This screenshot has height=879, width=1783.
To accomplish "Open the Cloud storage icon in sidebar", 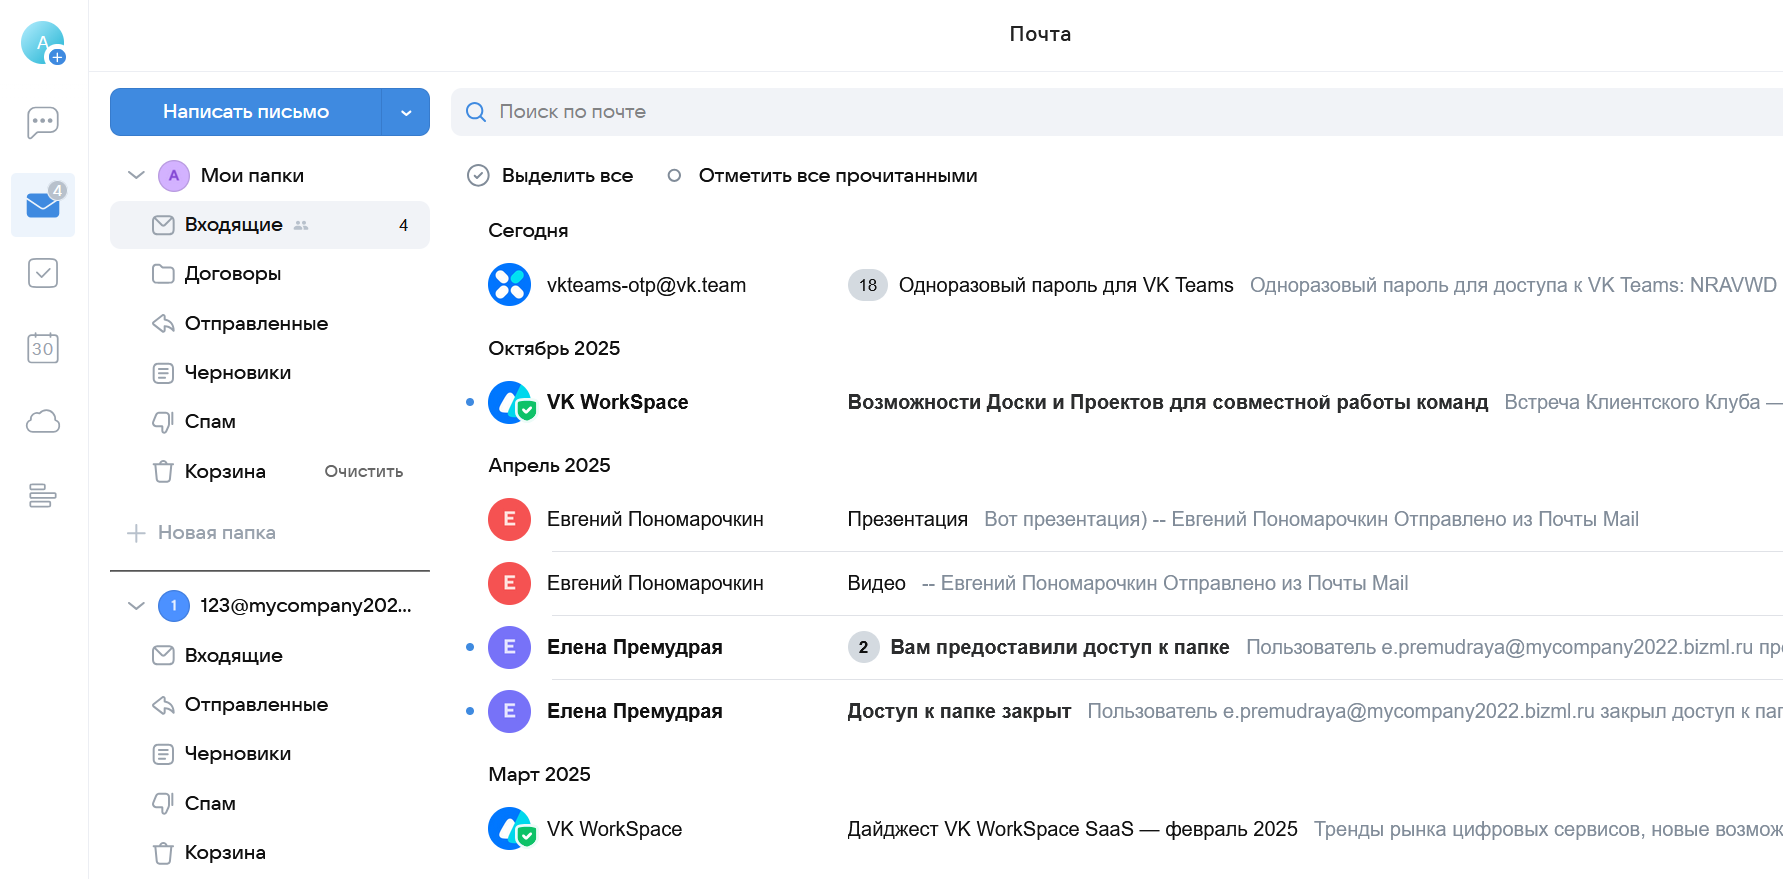I will click(42, 421).
